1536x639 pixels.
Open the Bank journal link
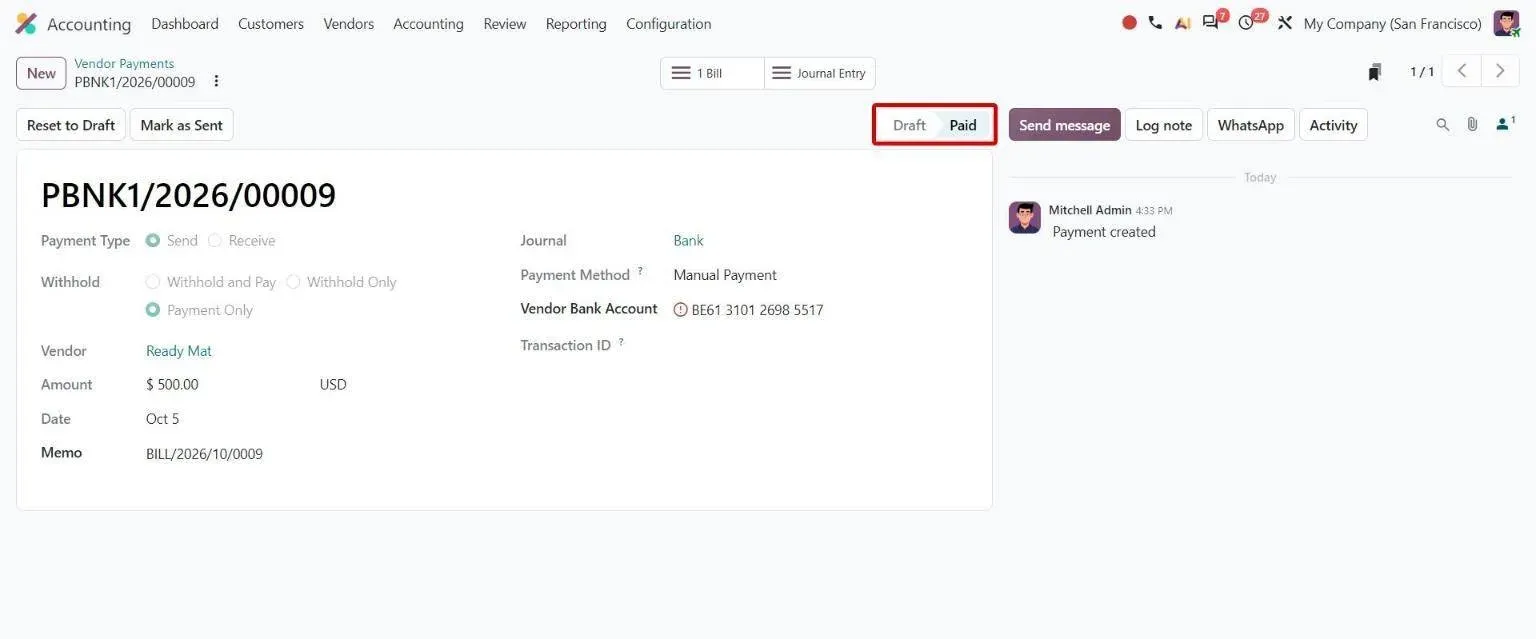click(689, 241)
